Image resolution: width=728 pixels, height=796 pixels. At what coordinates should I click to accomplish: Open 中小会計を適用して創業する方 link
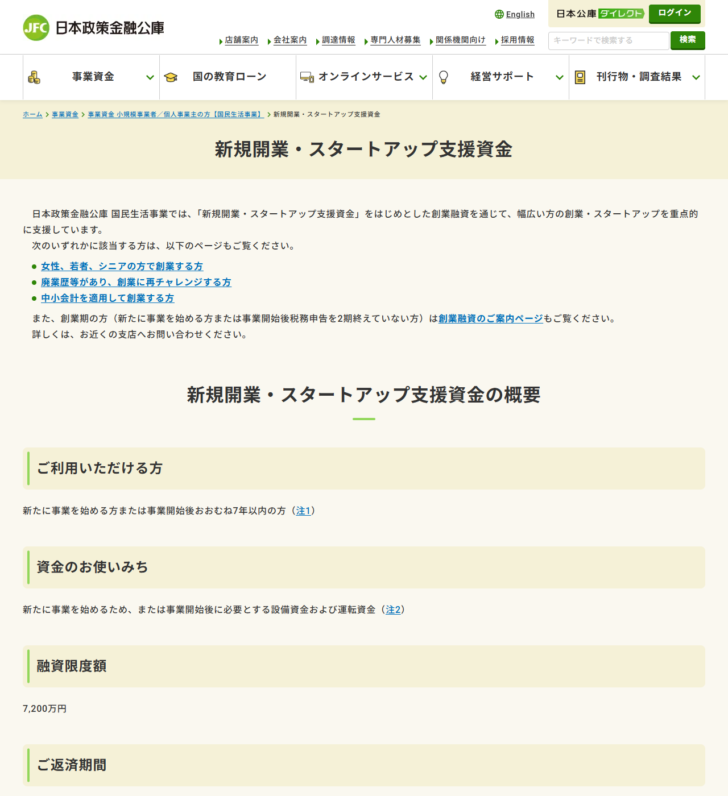(x=108, y=298)
